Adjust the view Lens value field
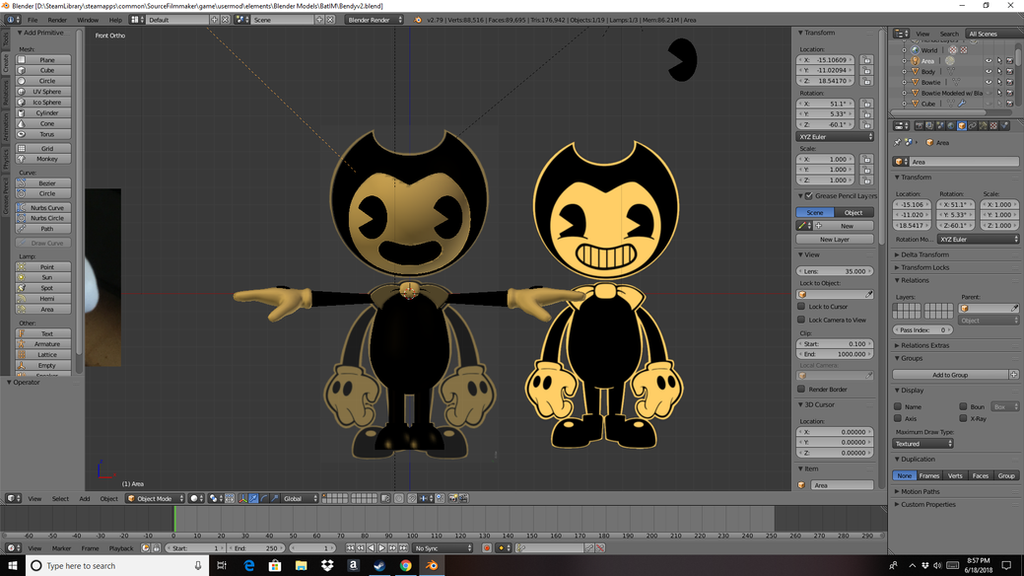The image size is (1024, 576). [x=835, y=271]
